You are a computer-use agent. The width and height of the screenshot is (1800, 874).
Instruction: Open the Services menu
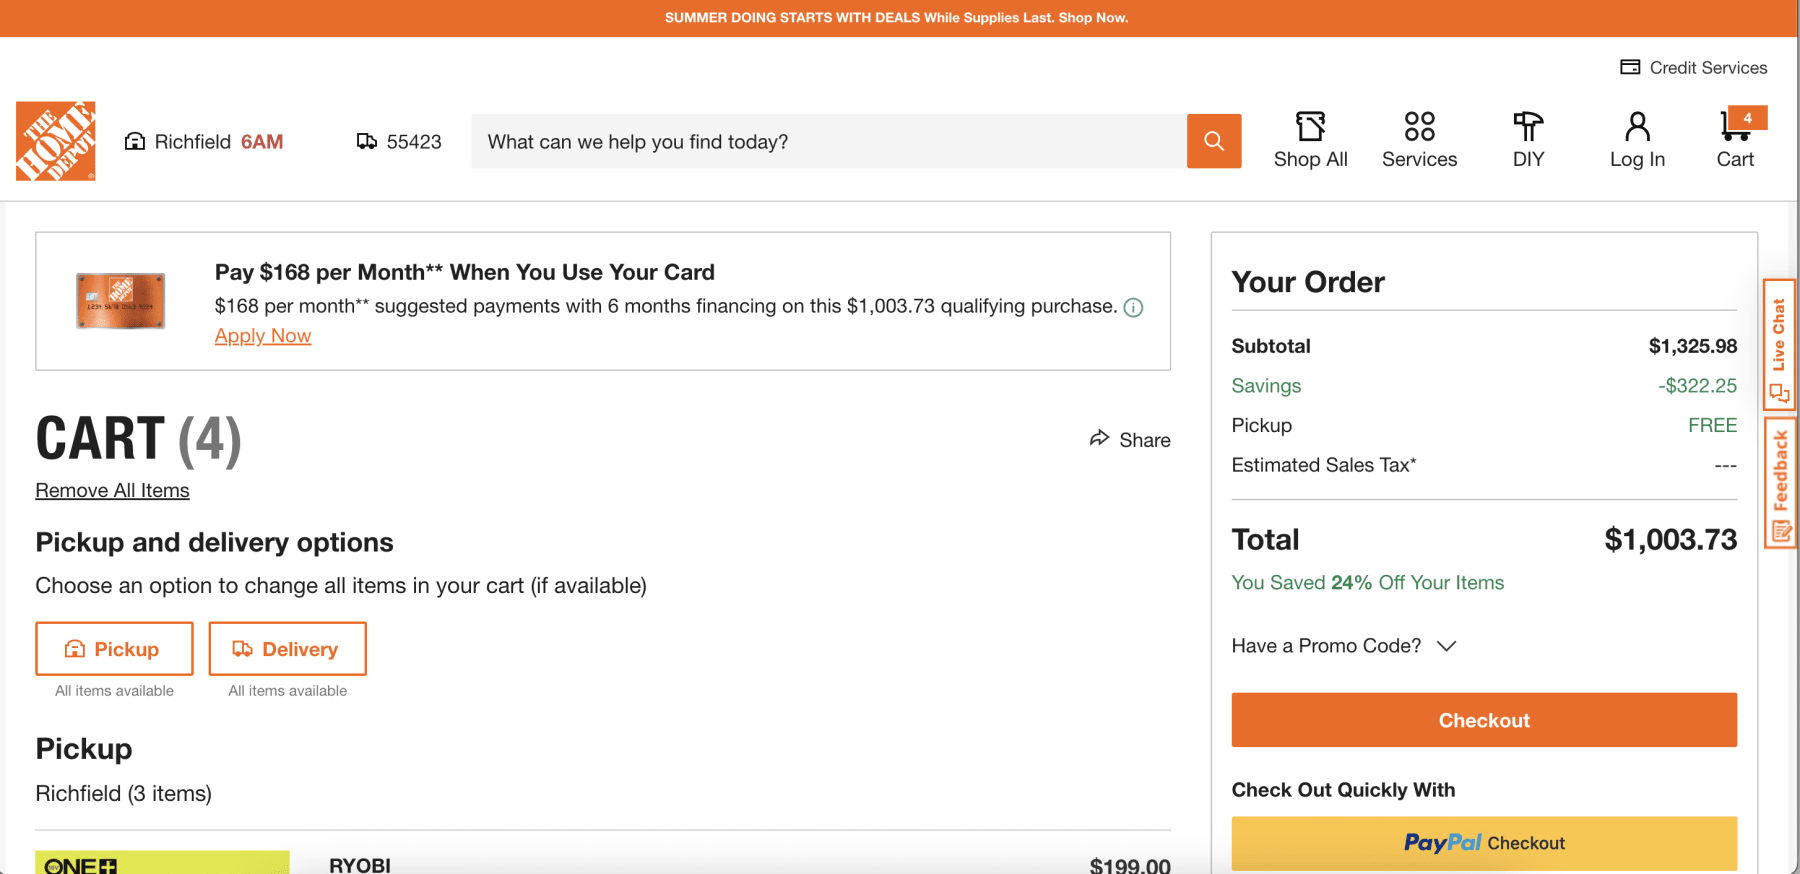click(1419, 140)
